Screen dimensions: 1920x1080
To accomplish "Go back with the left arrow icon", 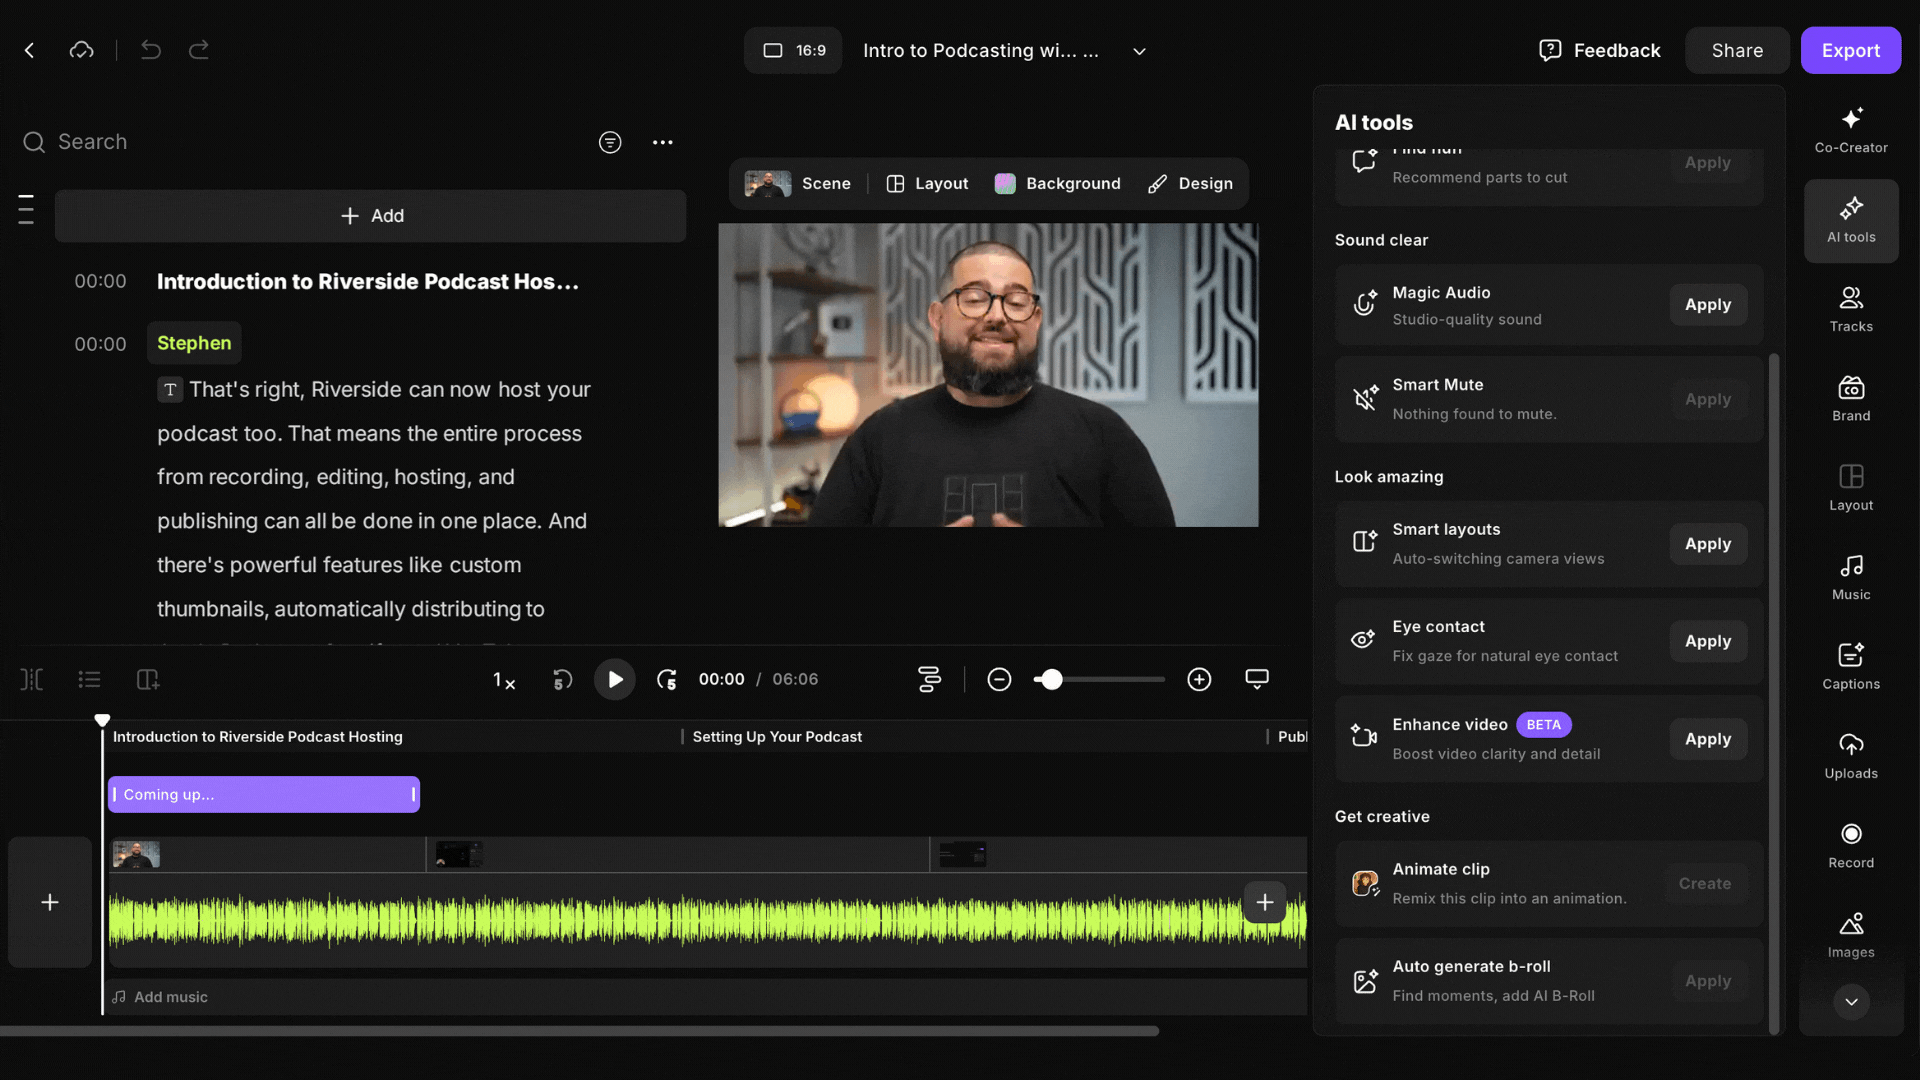I will tap(30, 50).
